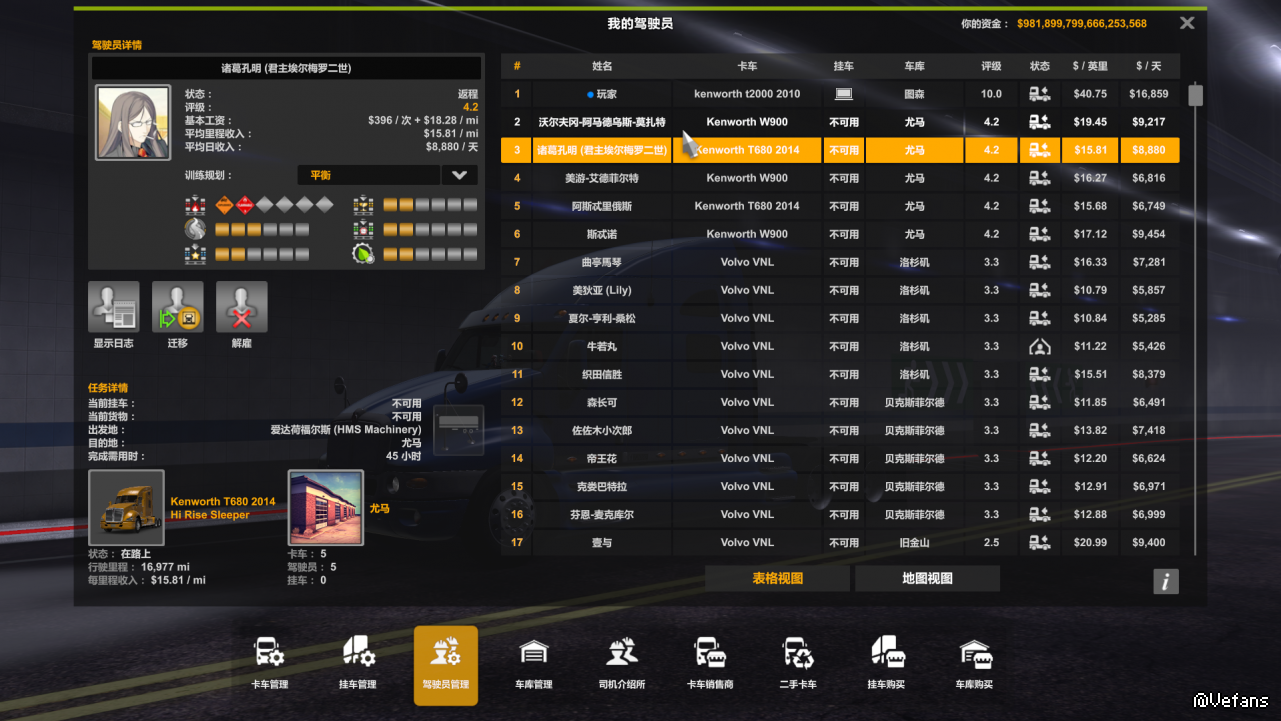
Task: Sort by $ / 天 column header
Action: coord(1148,66)
